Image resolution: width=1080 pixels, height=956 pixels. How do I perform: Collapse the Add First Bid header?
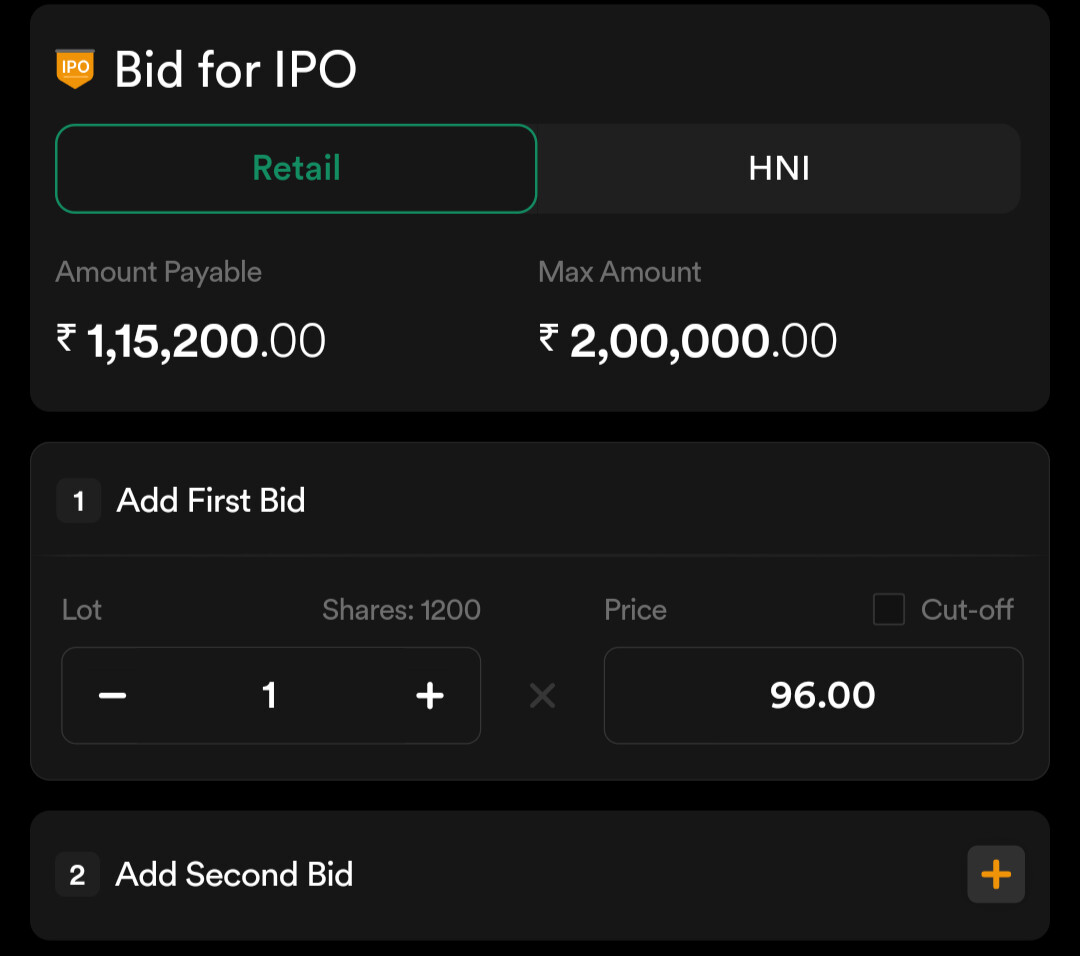click(x=540, y=500)
